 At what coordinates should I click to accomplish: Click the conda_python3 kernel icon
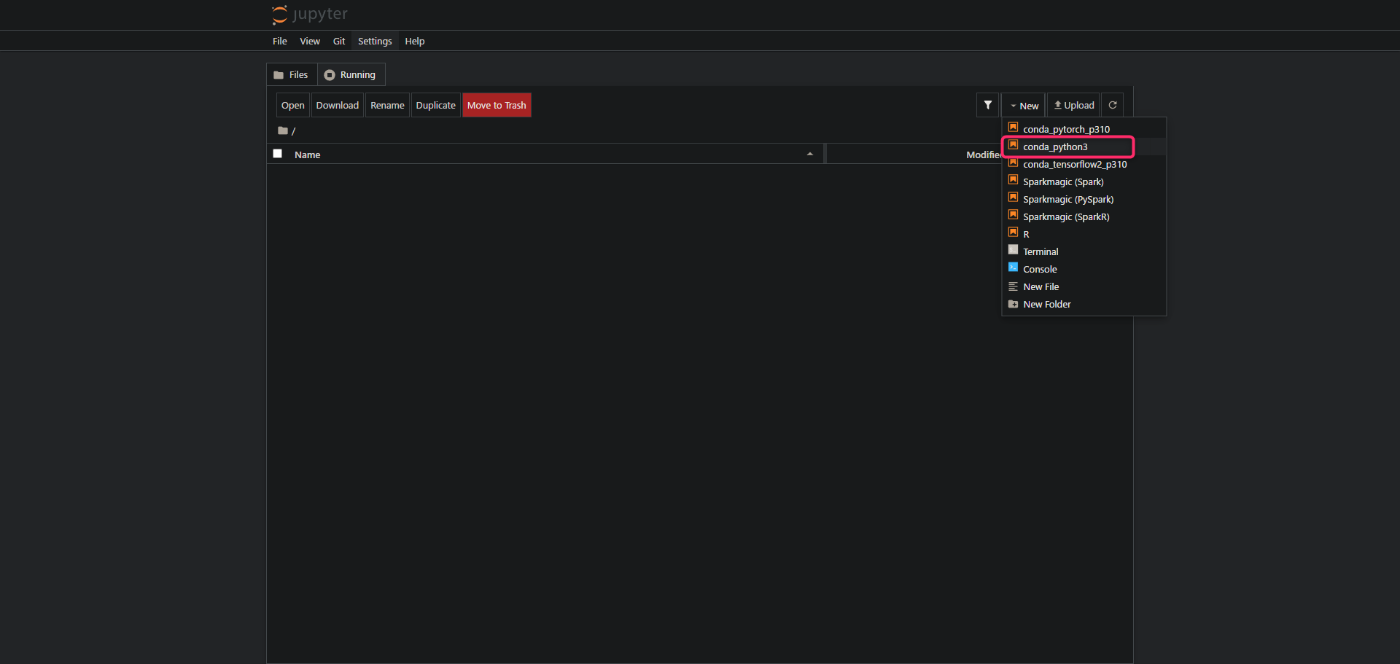point(1013,146)
